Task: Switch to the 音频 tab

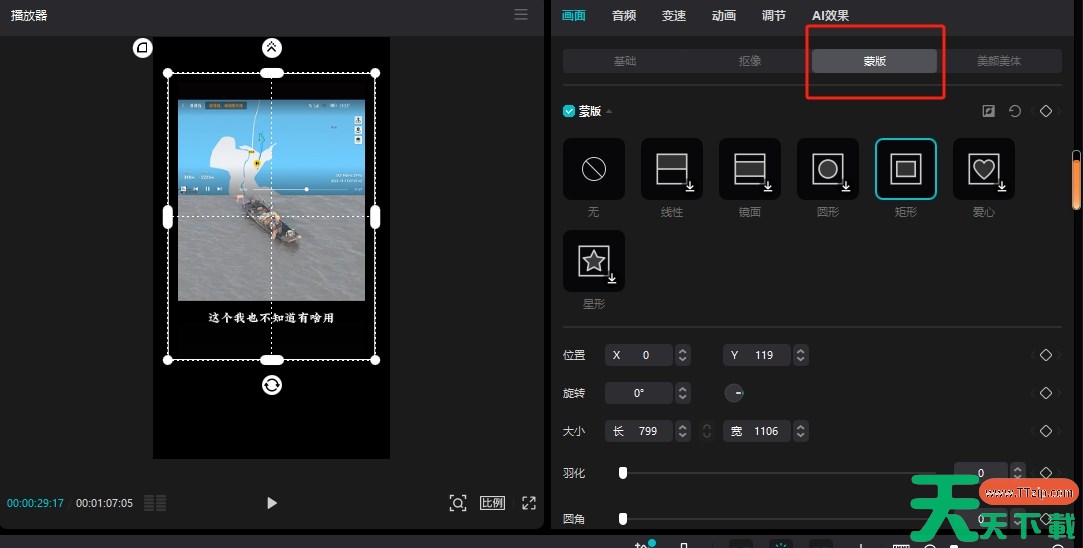Action: coord(624,15)
